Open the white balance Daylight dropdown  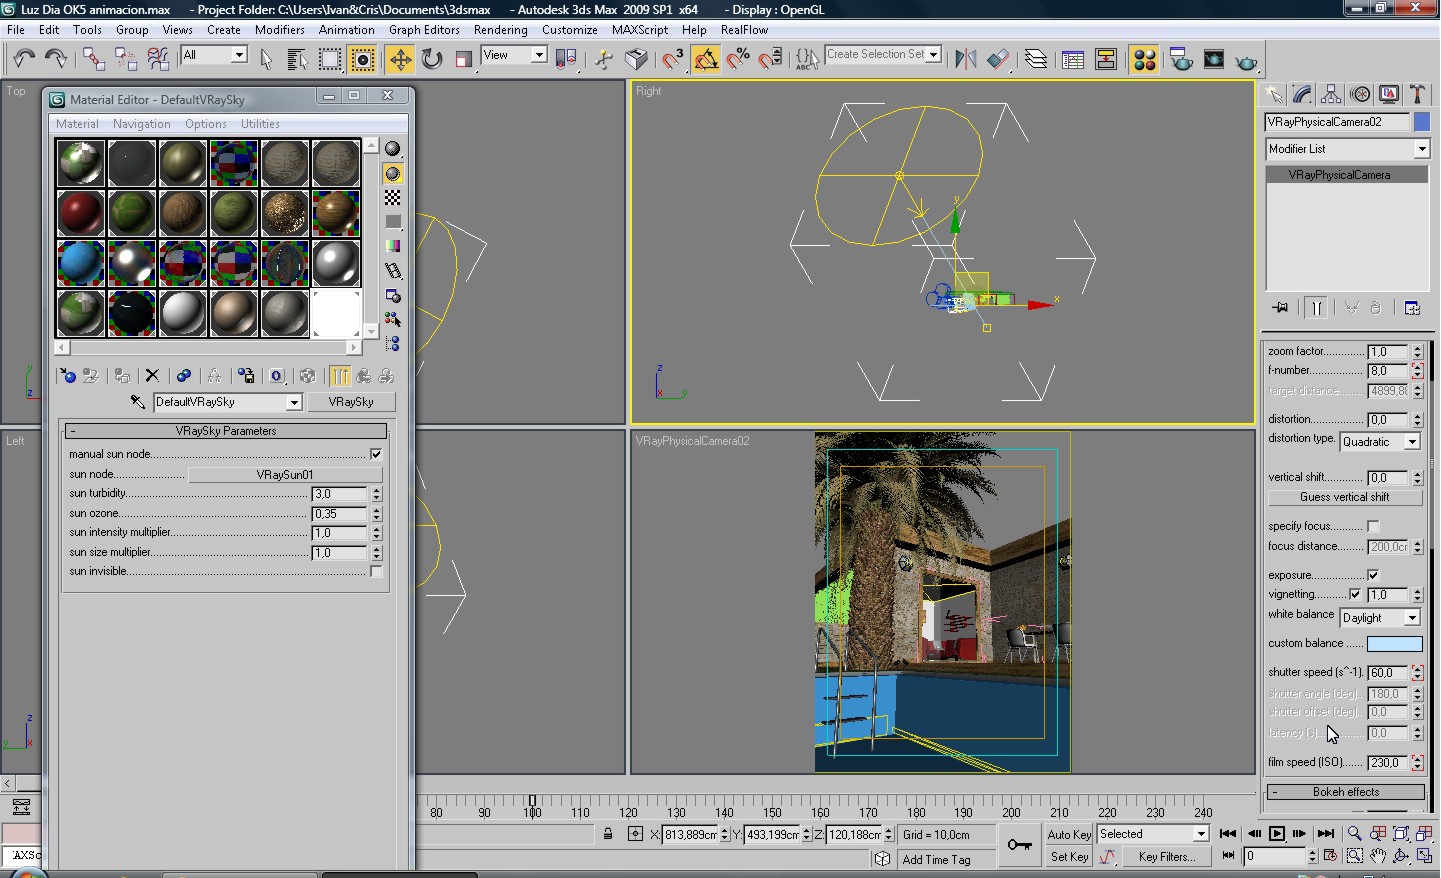pyautogui.click(x=1380, y=618)
